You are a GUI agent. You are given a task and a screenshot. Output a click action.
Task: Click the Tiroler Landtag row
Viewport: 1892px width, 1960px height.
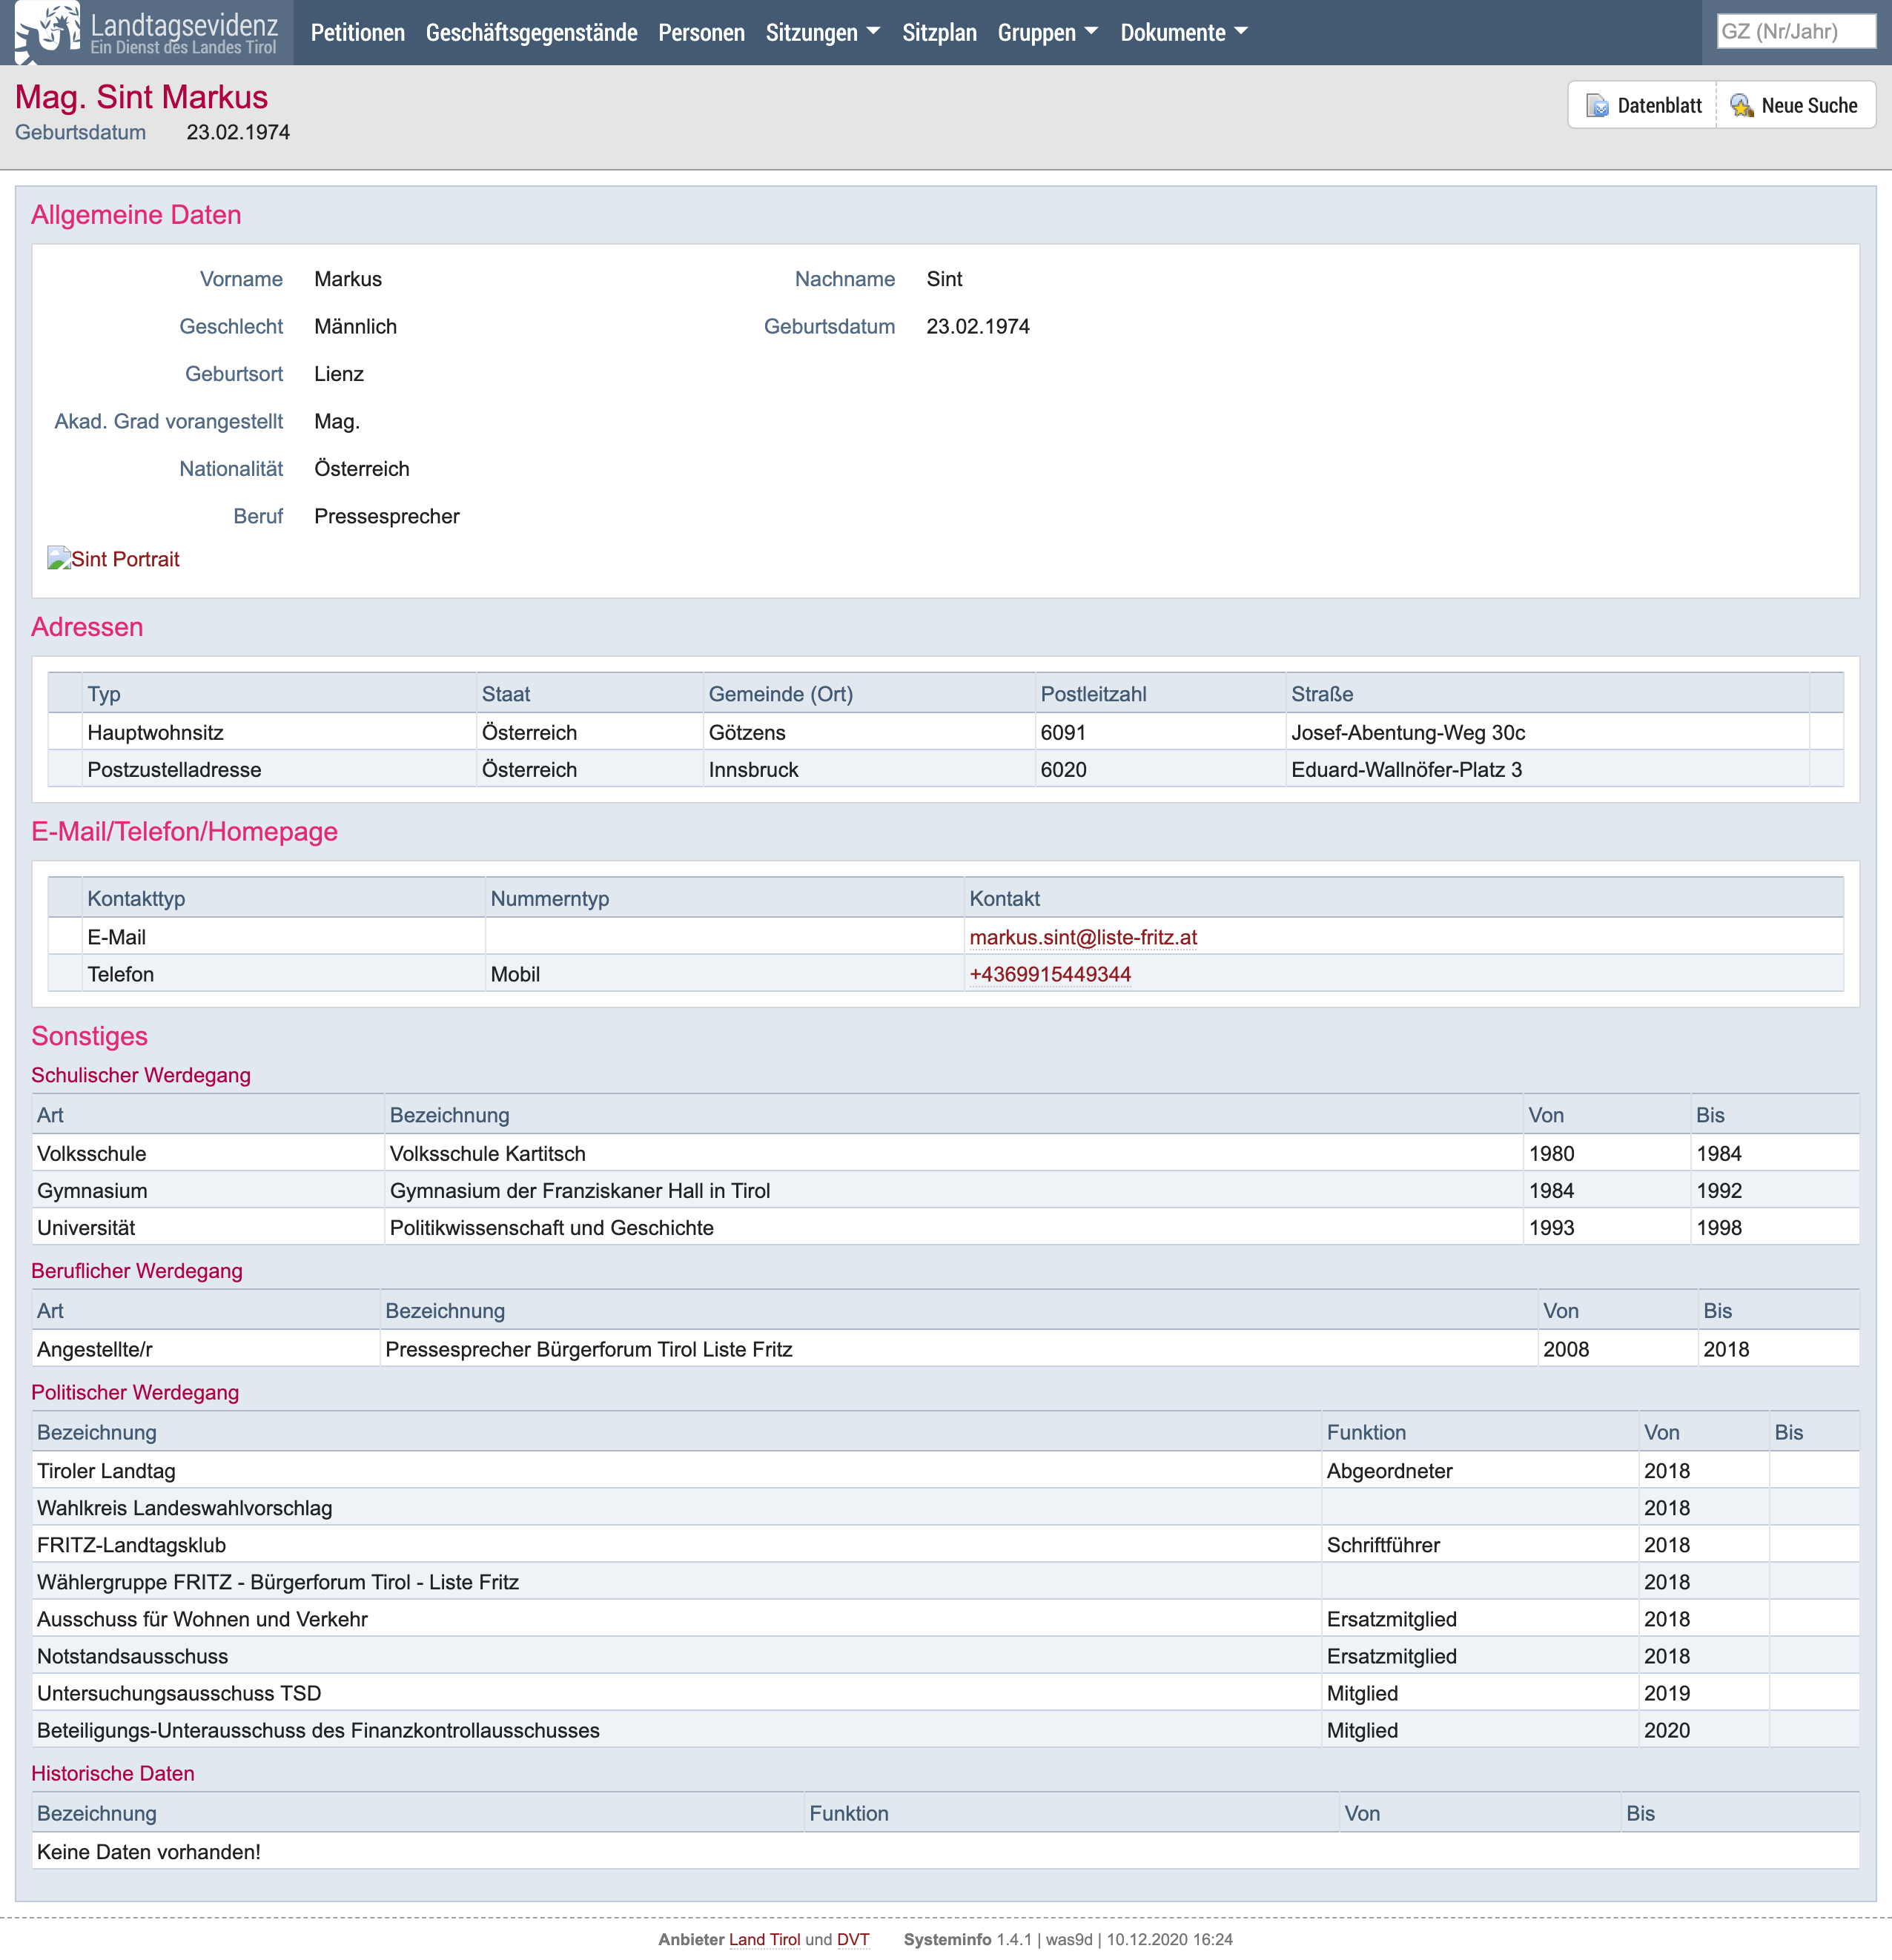point(945,1470)
